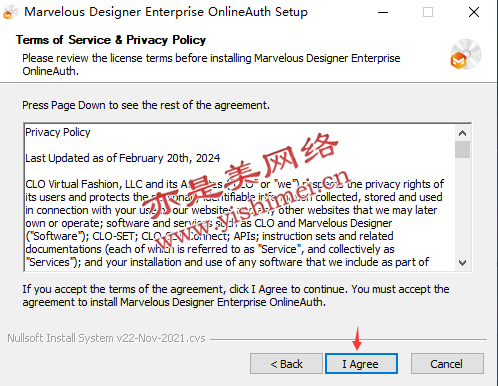The image size is (498, 386).
Task: Click the red arrow above I Agree
Action: (x=357, y=338)
